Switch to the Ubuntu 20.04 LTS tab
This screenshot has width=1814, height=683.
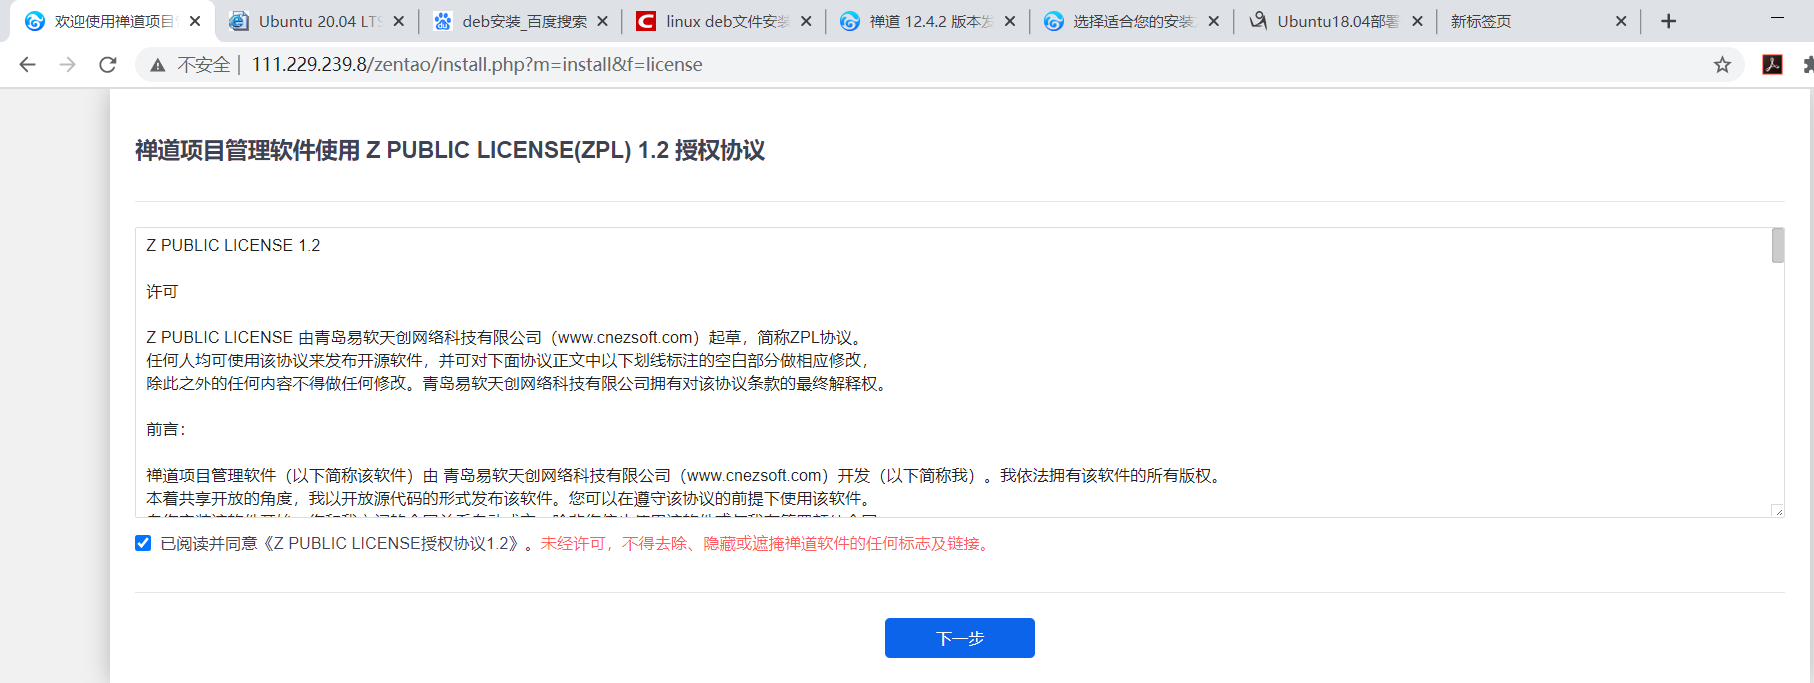coord(316,21)
